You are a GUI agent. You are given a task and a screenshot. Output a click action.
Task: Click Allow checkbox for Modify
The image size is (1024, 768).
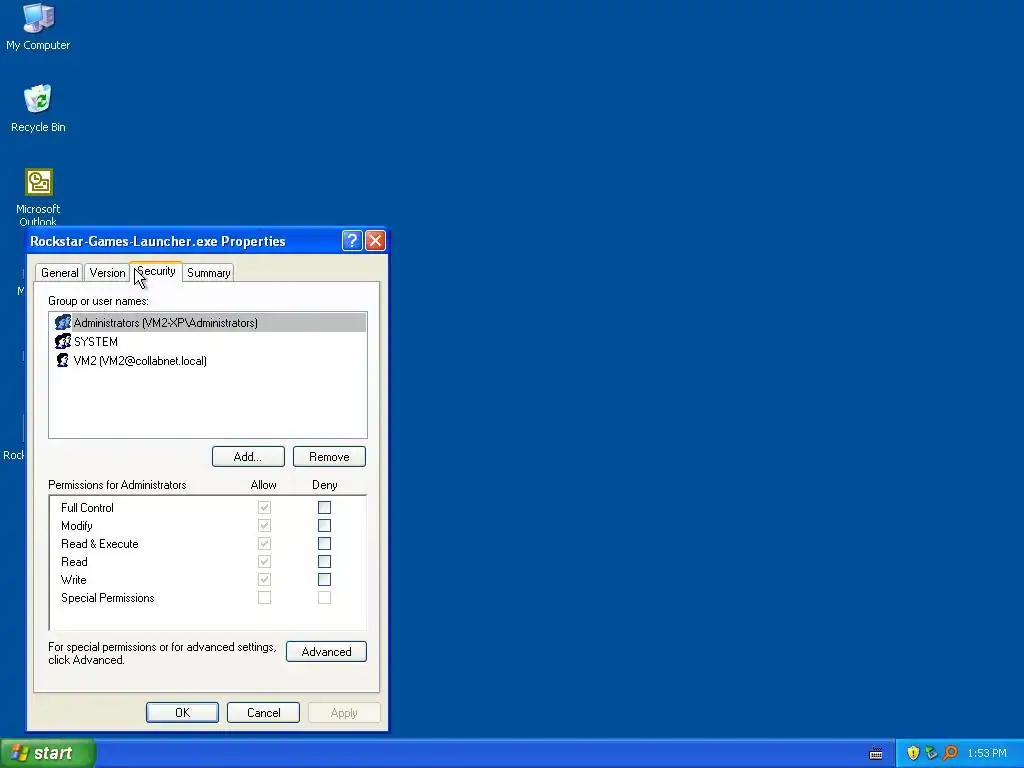coord(264,526)
